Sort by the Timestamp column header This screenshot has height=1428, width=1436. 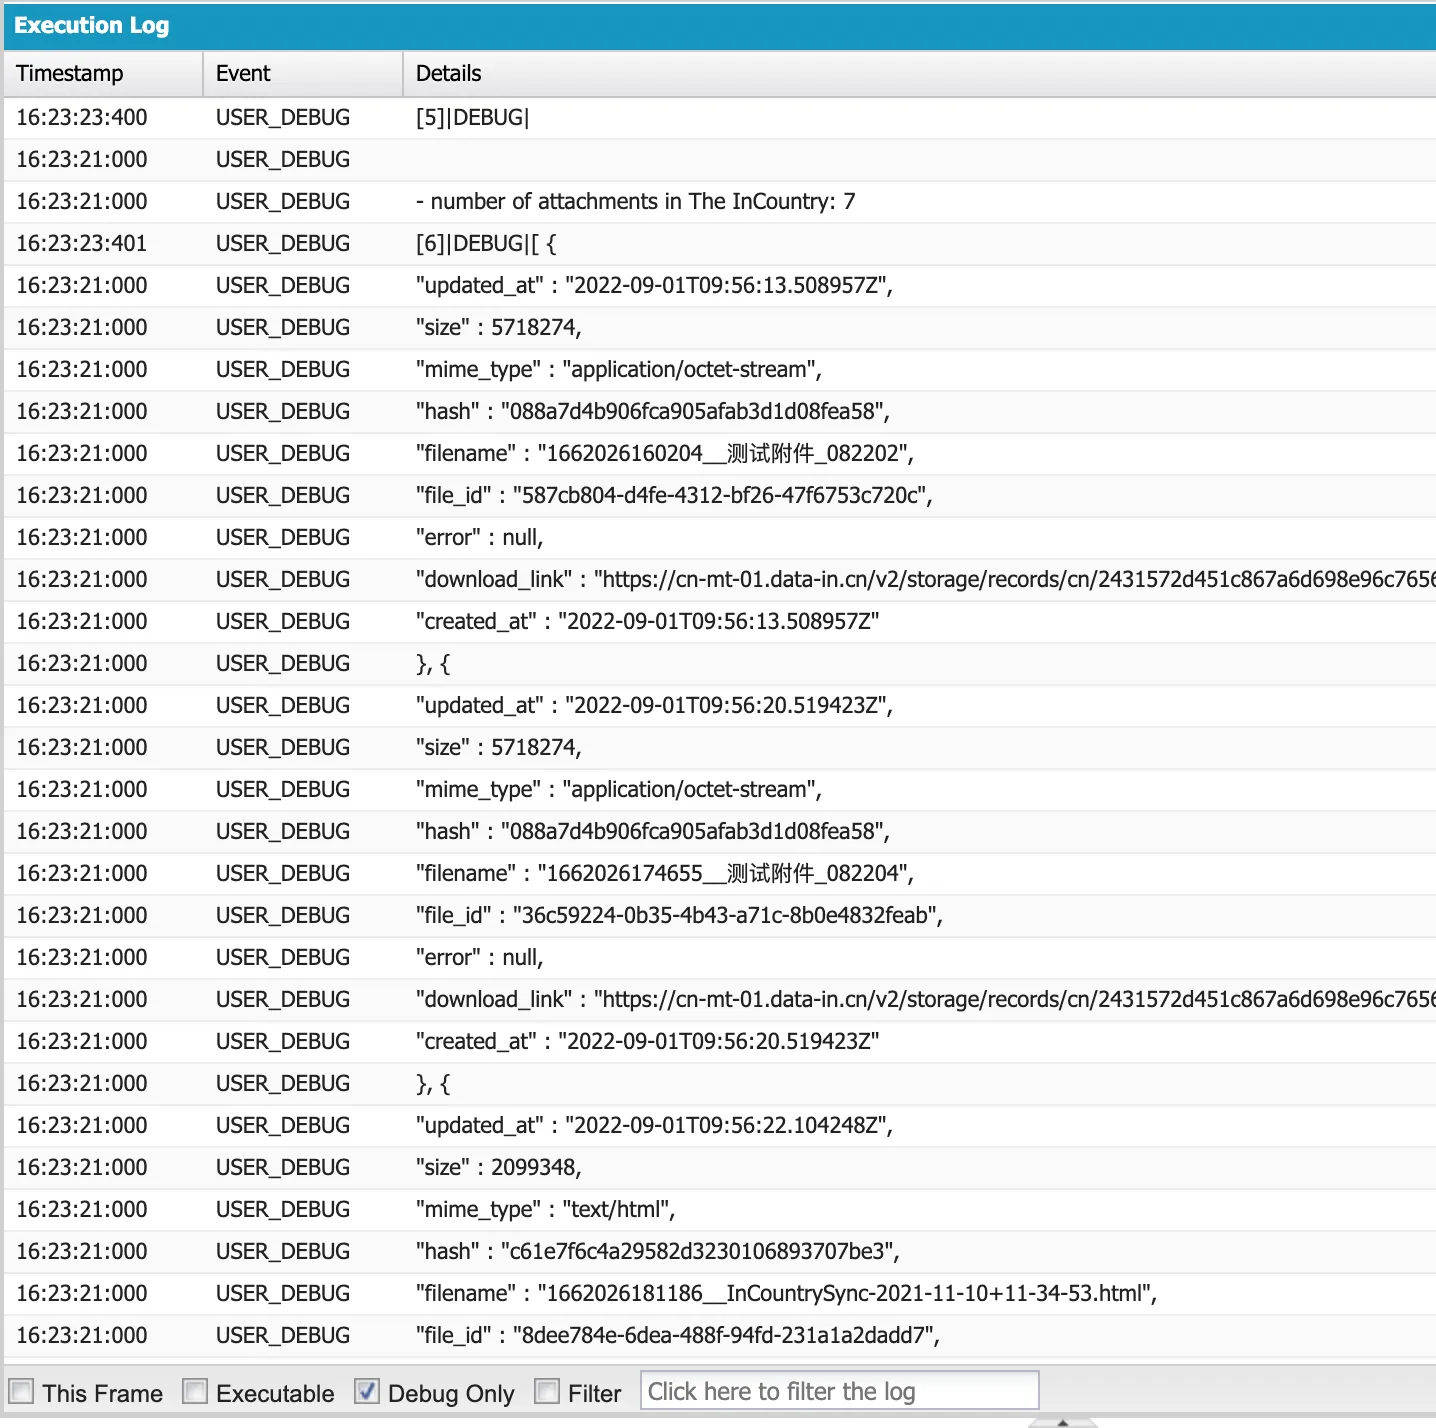click(70, 73)
